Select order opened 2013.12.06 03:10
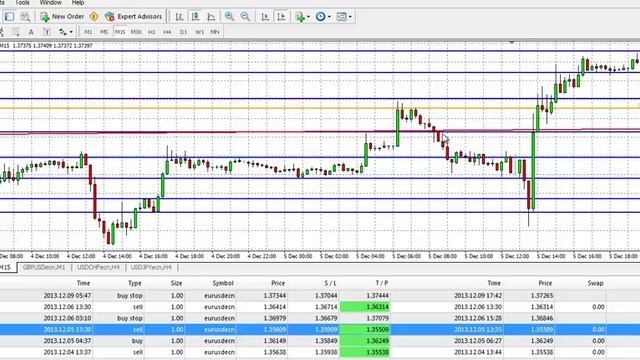640x360 pixels. (320, 318)
